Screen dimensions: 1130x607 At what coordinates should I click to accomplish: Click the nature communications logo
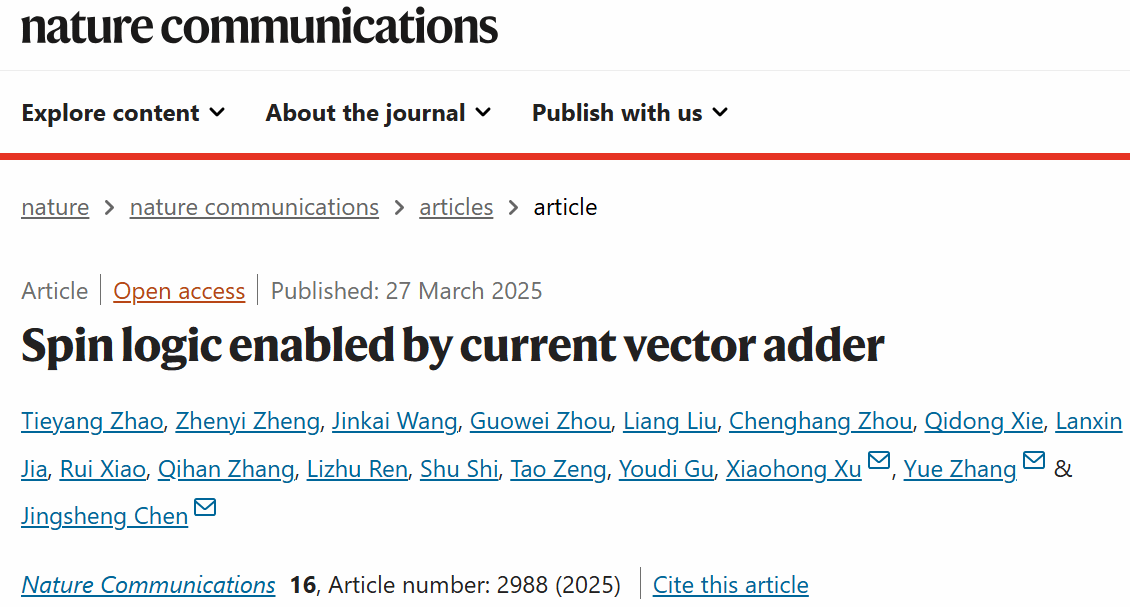(259, 26)
